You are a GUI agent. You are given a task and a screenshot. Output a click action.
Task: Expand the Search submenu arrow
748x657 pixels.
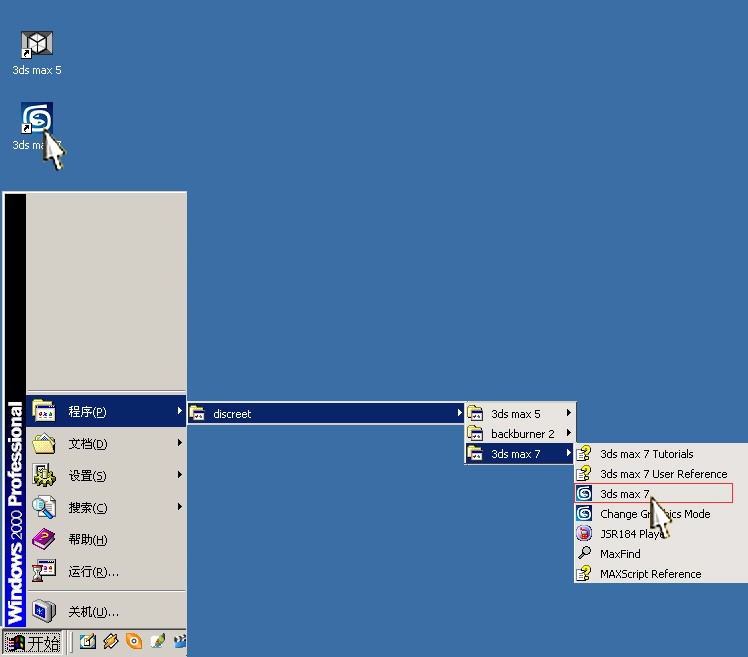(179, 506)
